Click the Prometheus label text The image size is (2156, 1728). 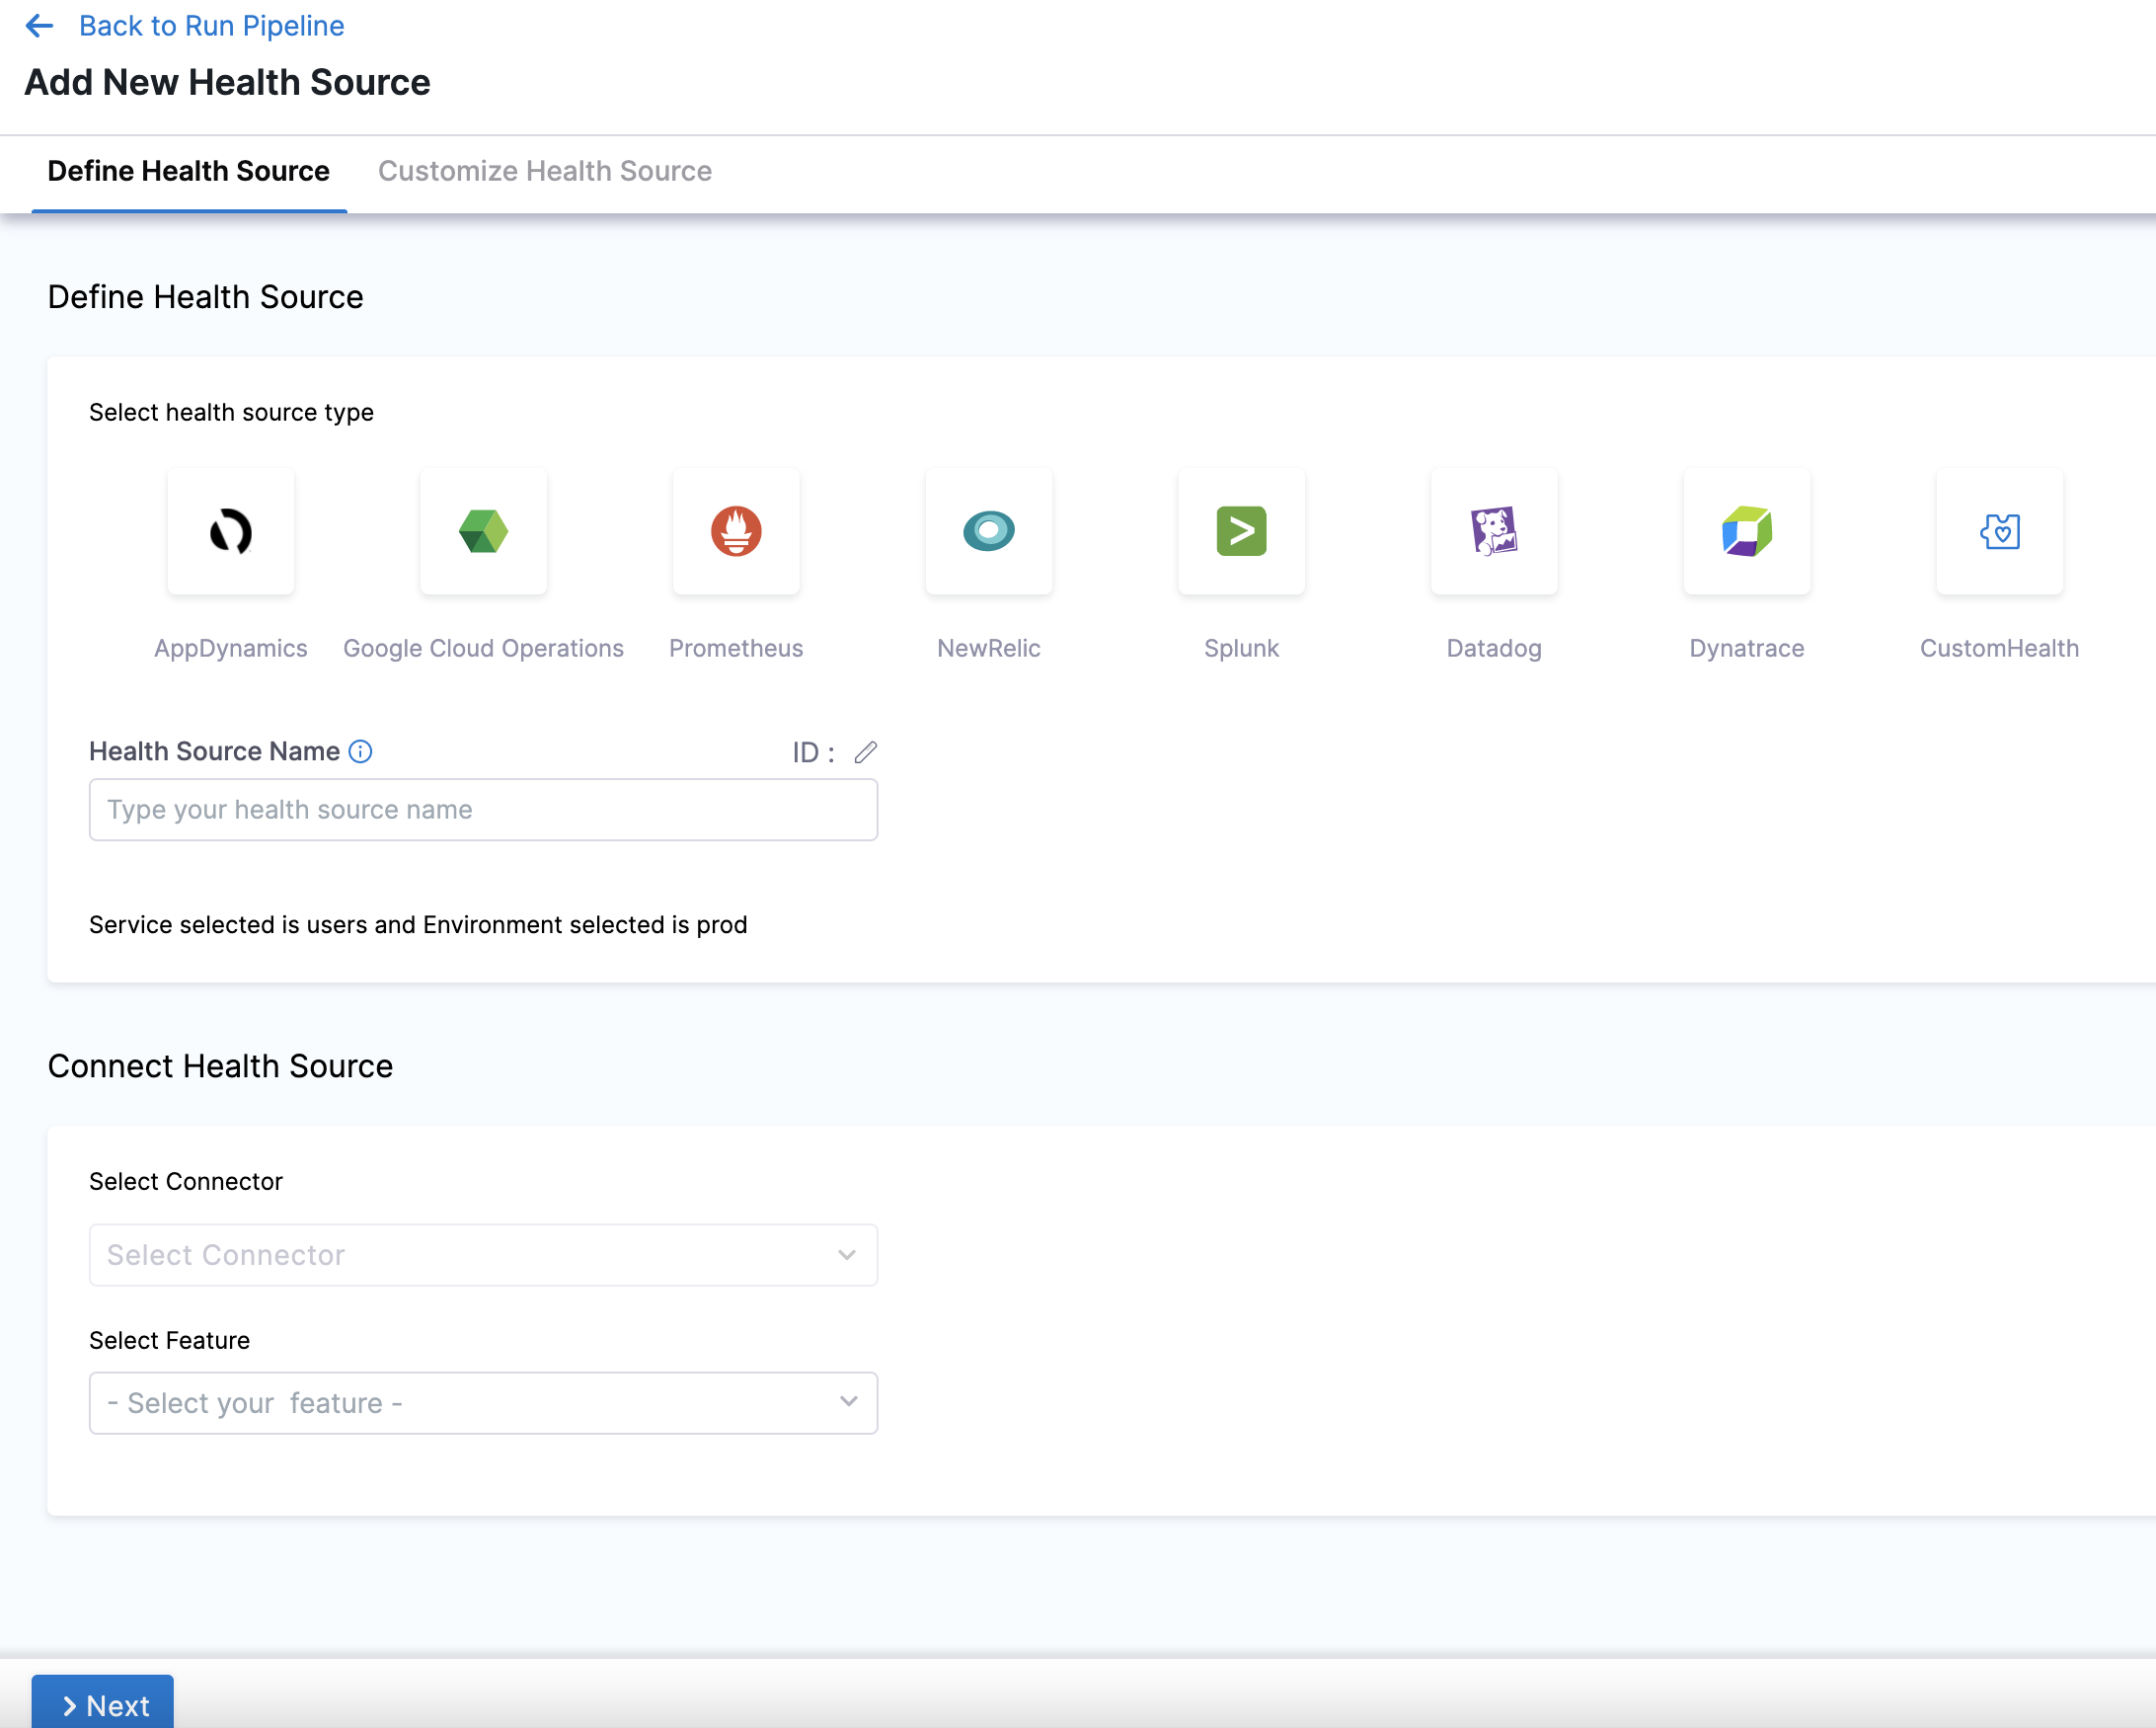736,648
